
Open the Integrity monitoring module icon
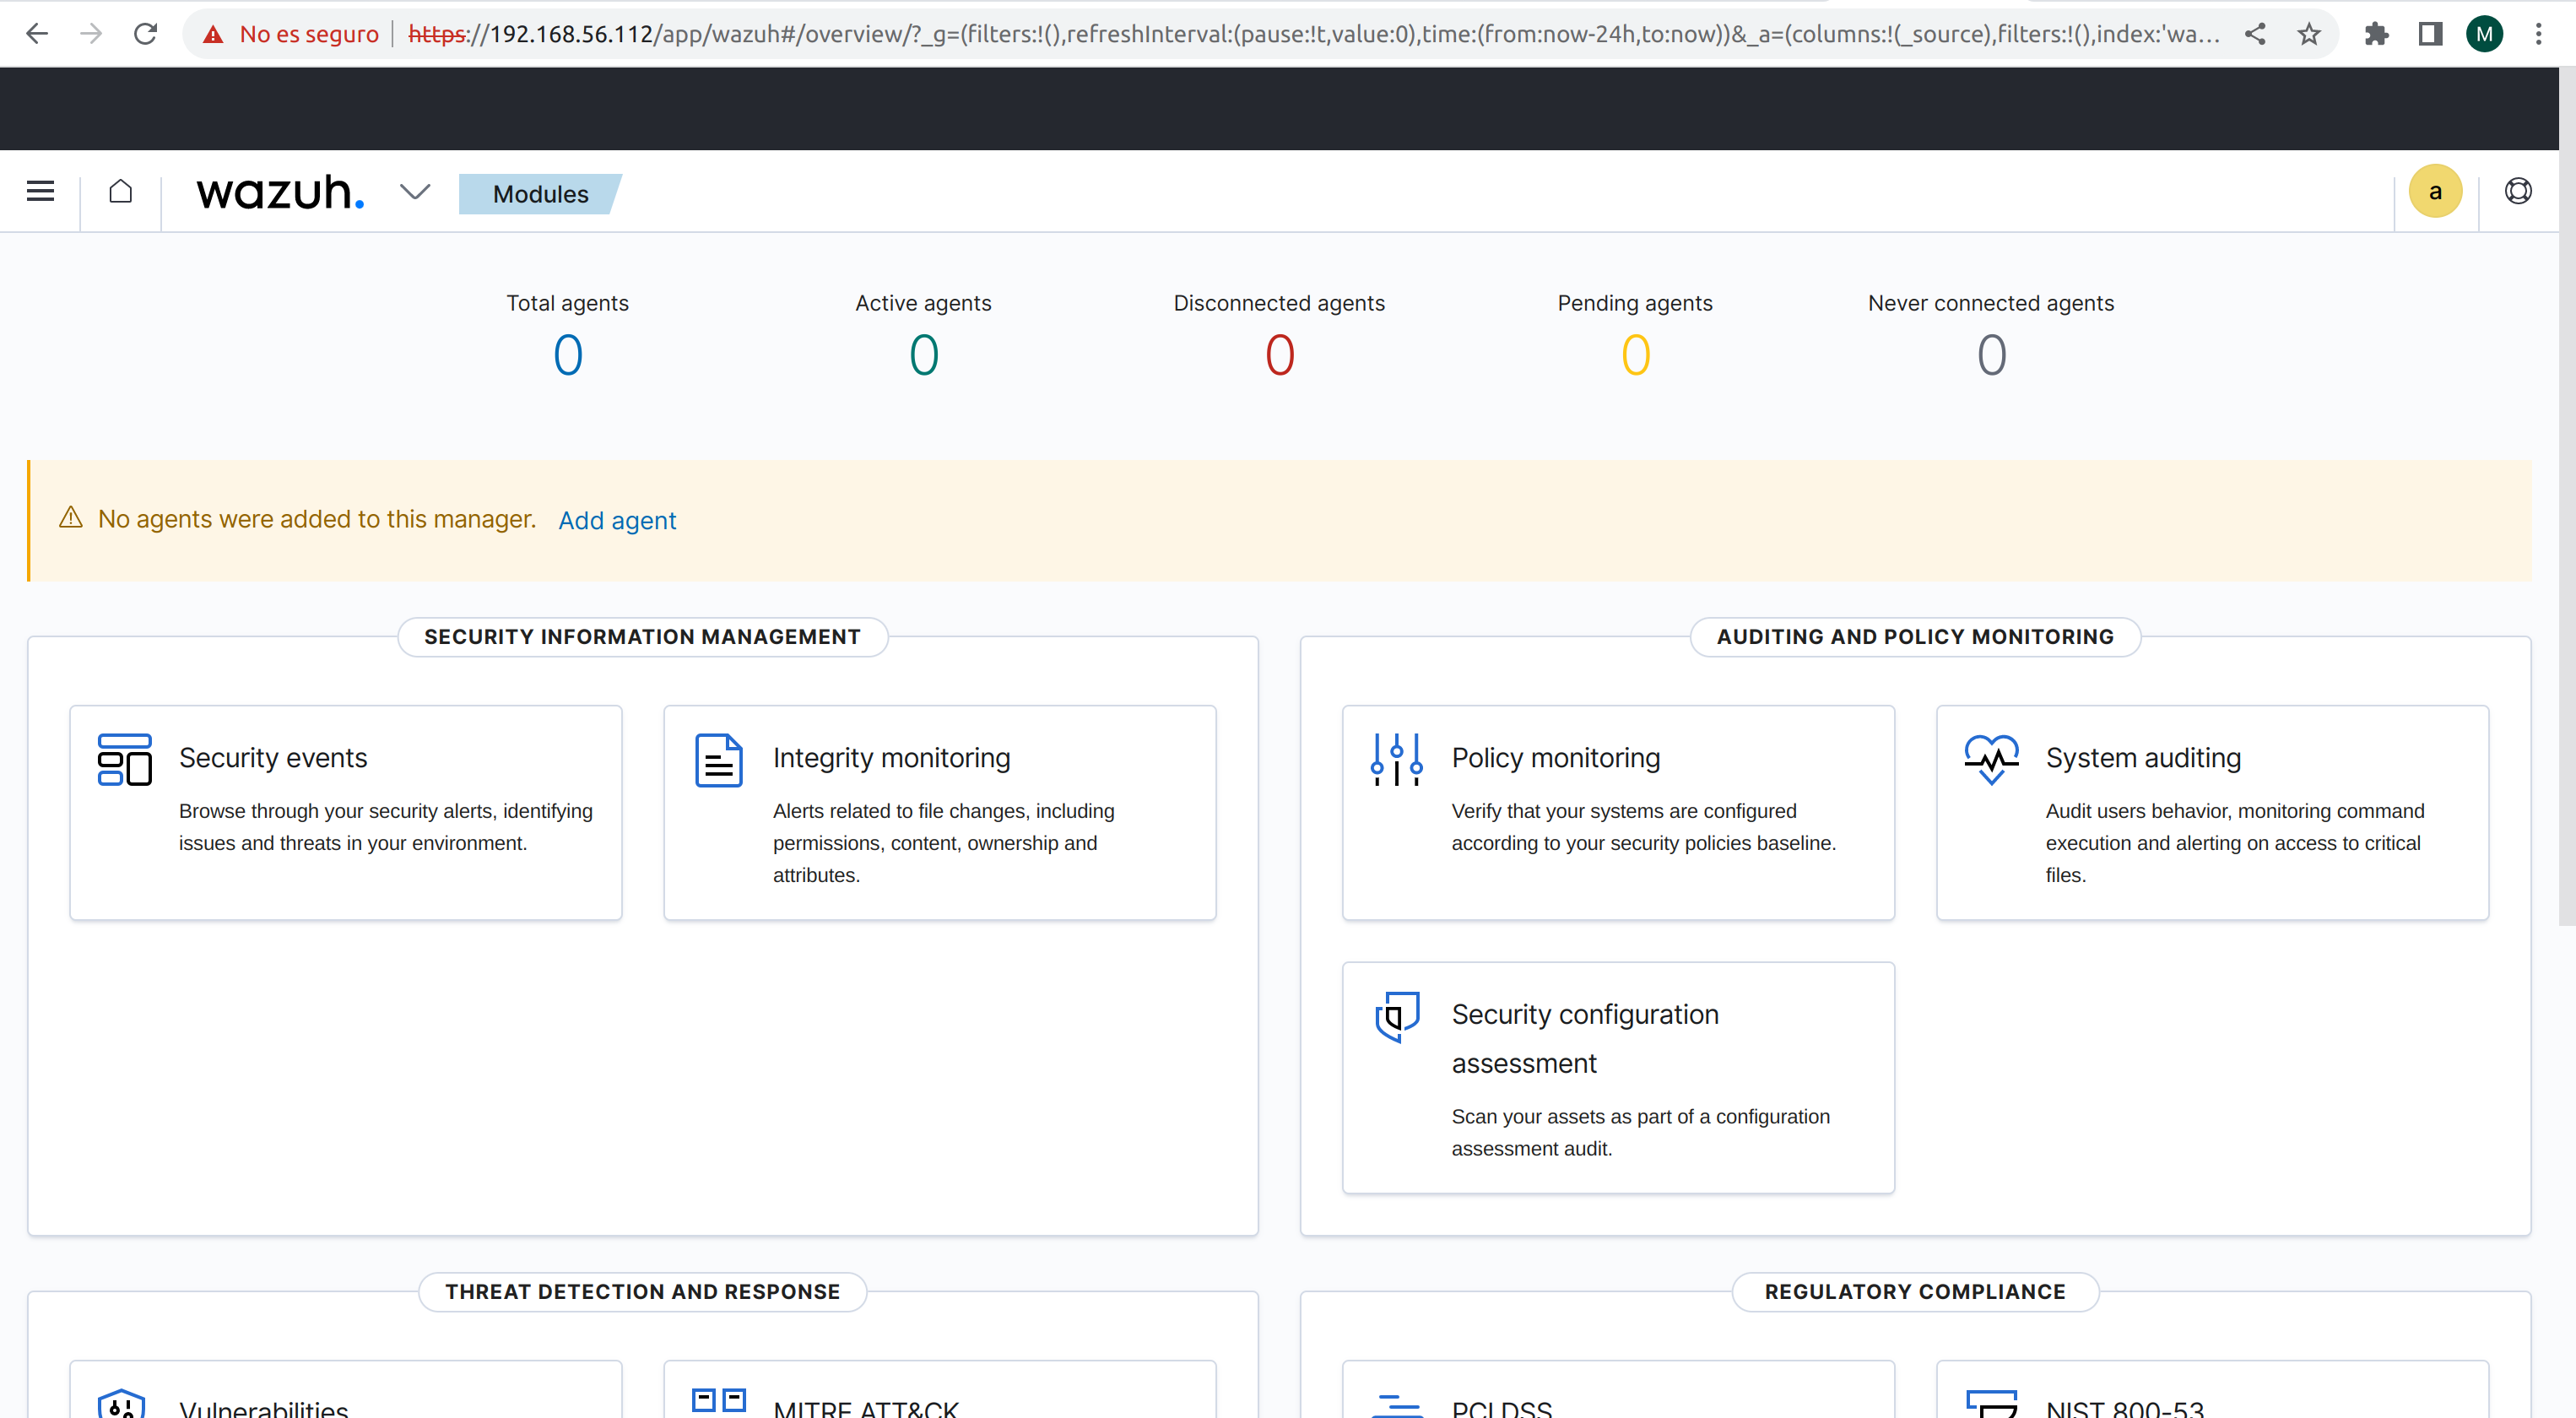pos(719,760)
